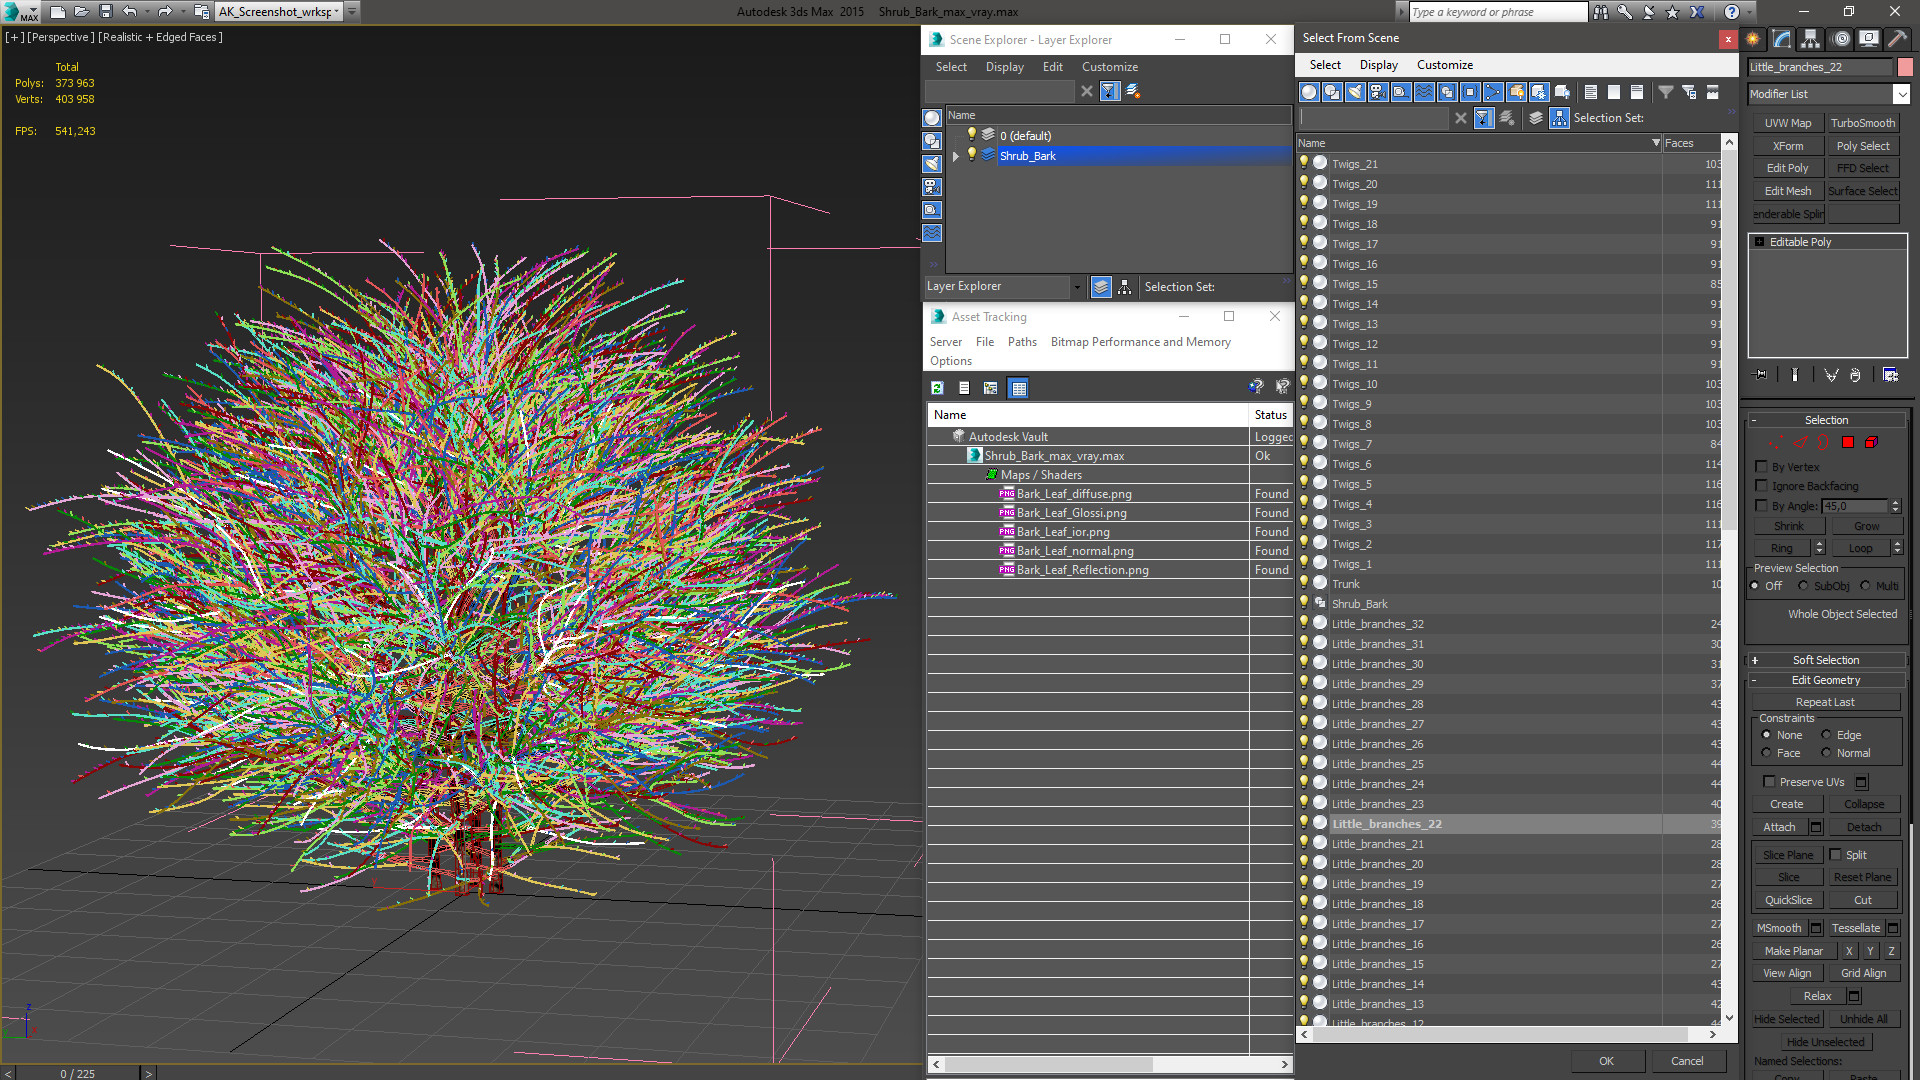Expand Soft Selection rollout

click(x=1826, y=660)
